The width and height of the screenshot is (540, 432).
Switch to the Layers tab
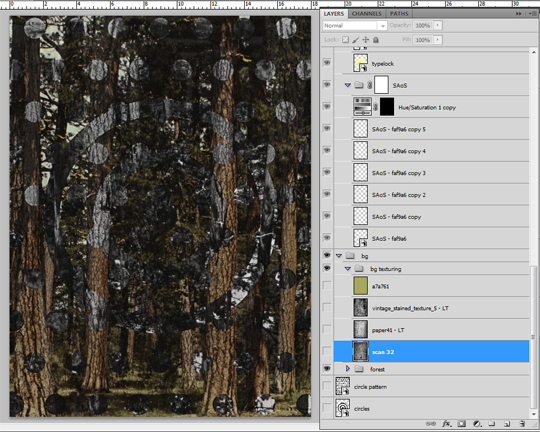pyautogui.click(x=333, y=14)
